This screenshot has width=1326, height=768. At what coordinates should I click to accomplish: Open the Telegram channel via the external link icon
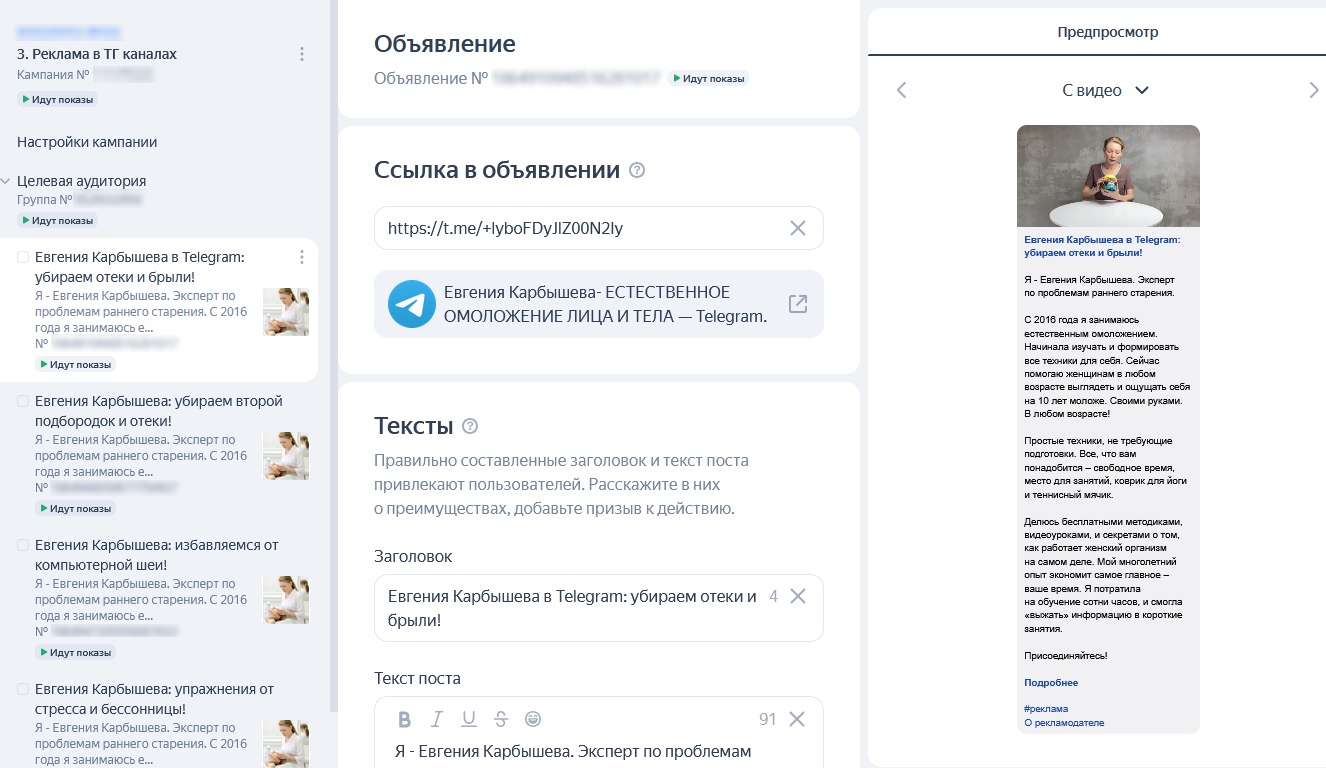click(797, 304)
